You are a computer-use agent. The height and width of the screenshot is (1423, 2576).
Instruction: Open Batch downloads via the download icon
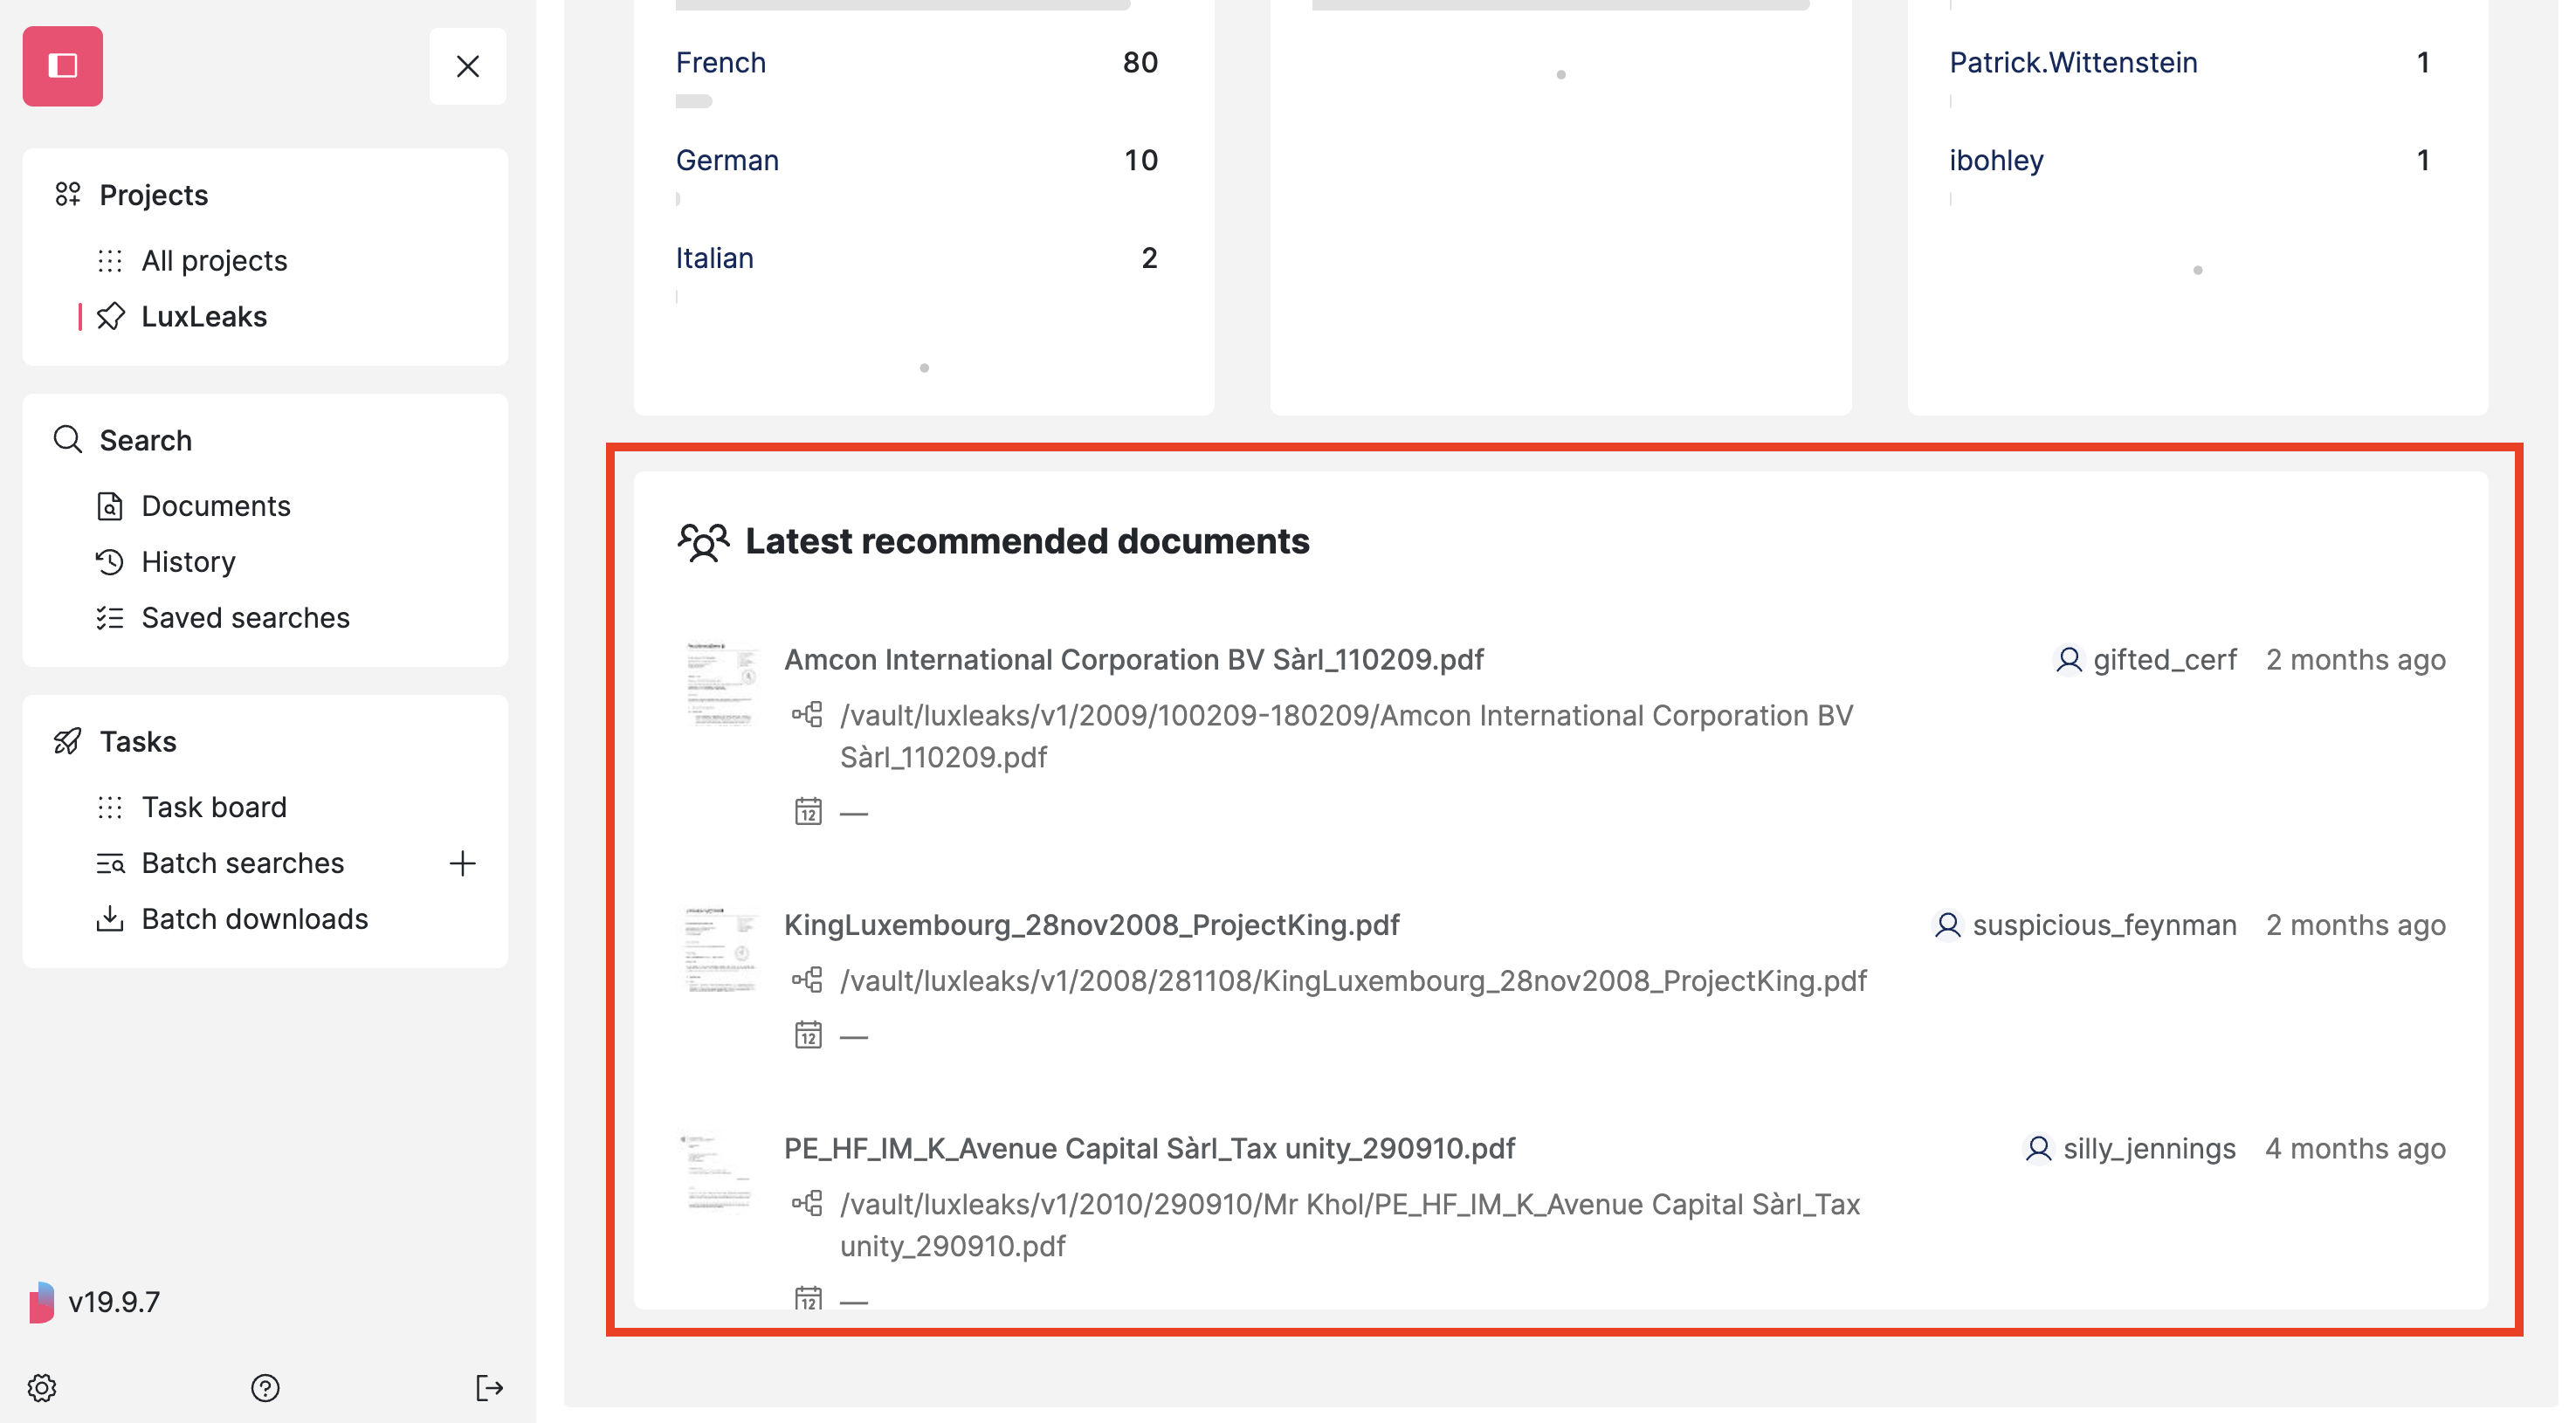(111, 918)
